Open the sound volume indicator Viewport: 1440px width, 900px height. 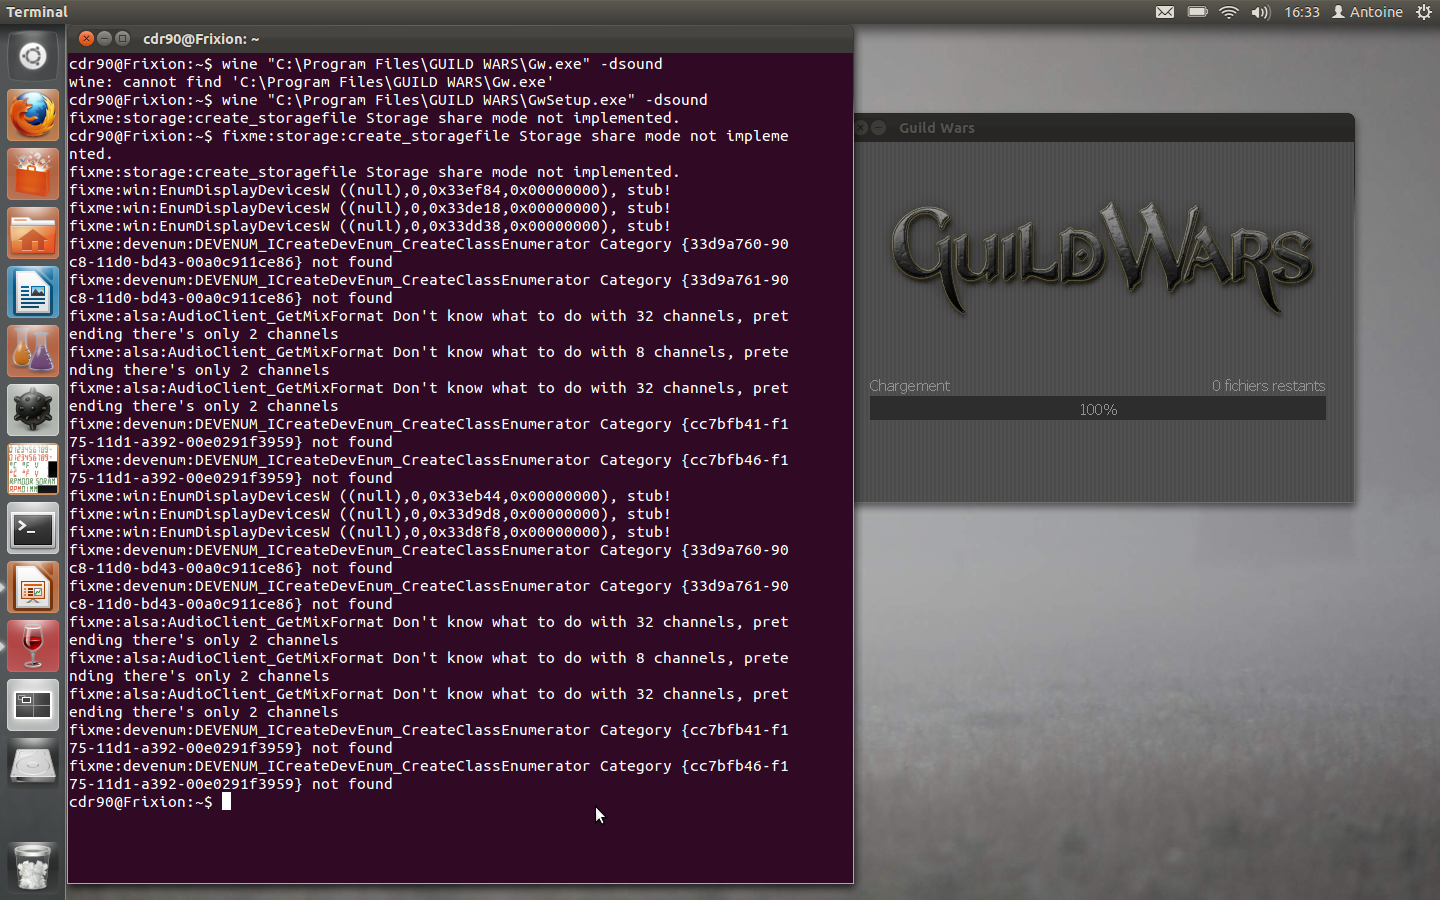coord(1260,12)
